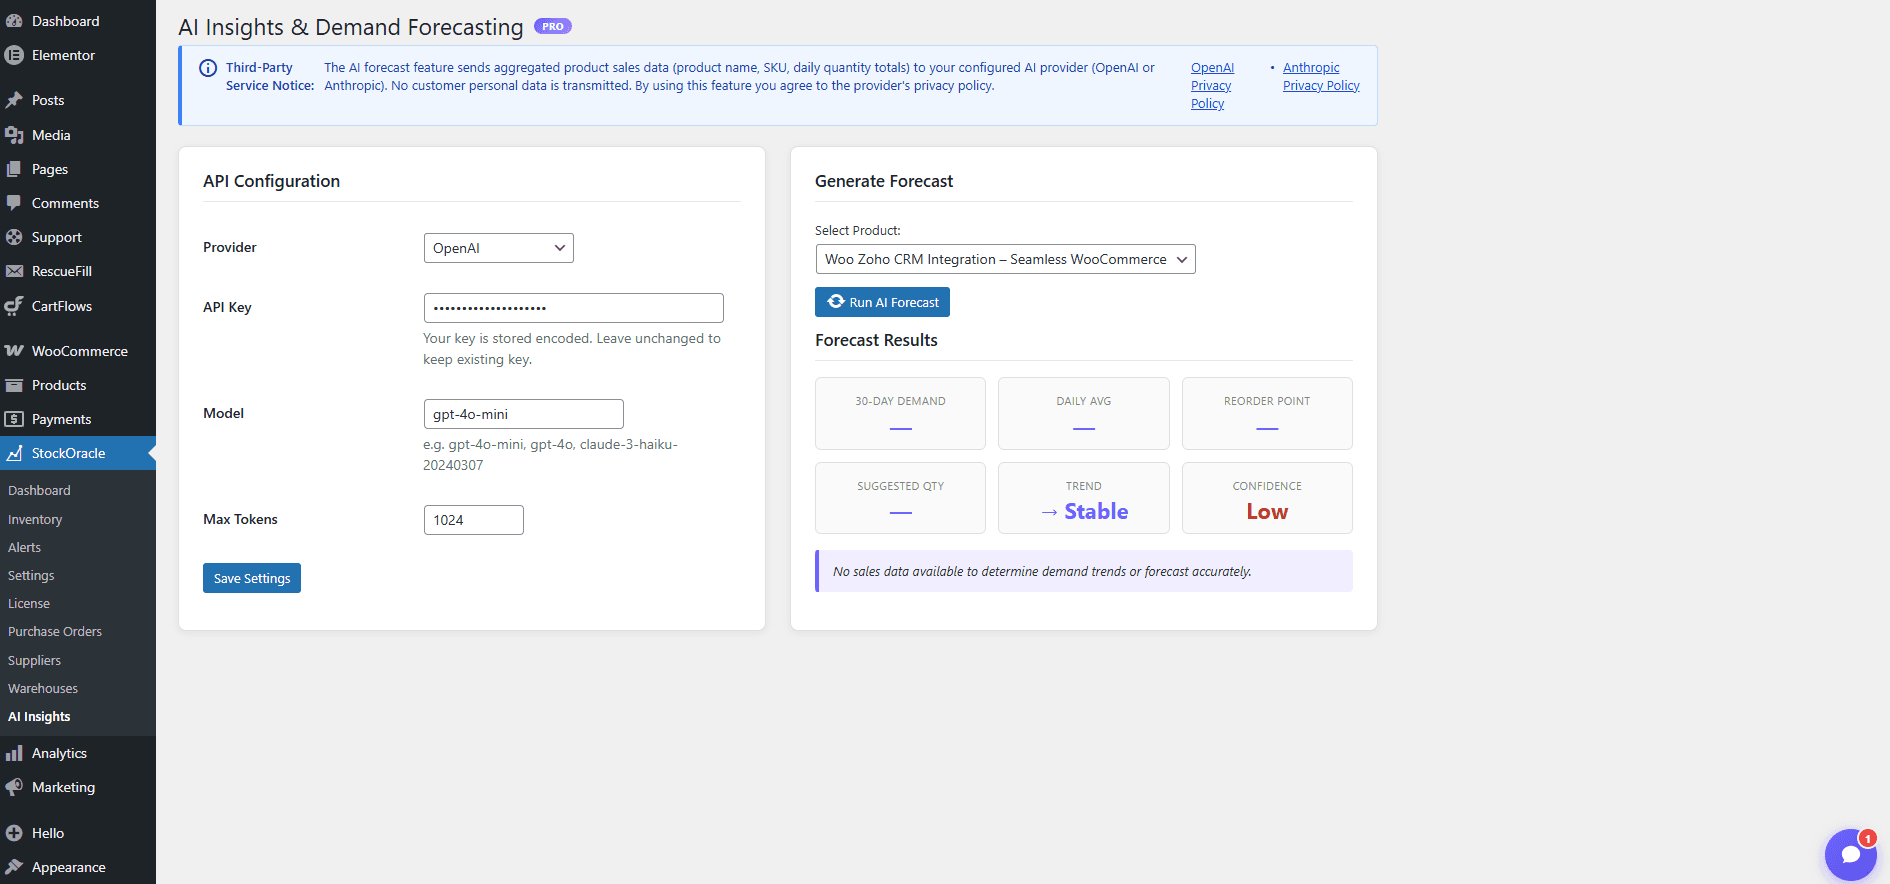Click the 'Low' confidence value

(1267, 511)
